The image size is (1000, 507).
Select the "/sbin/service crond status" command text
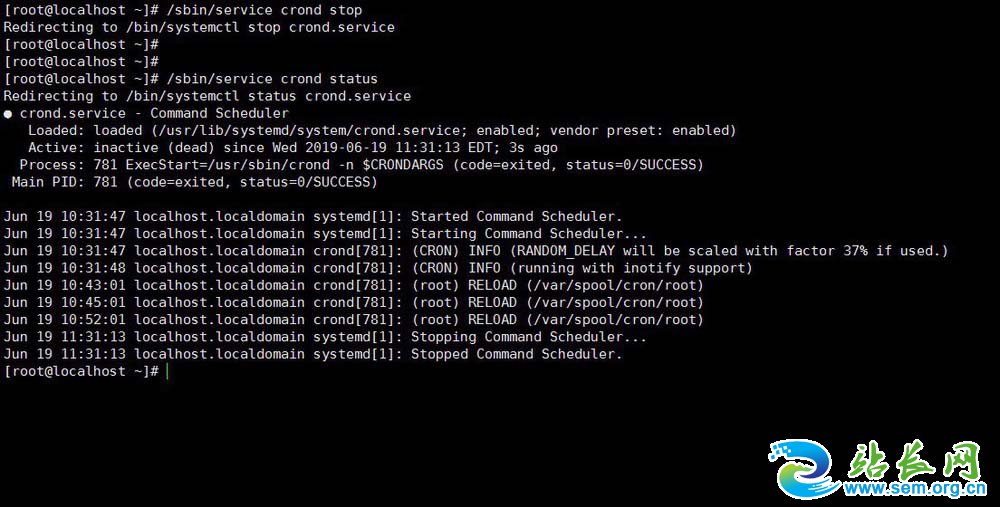272,78
